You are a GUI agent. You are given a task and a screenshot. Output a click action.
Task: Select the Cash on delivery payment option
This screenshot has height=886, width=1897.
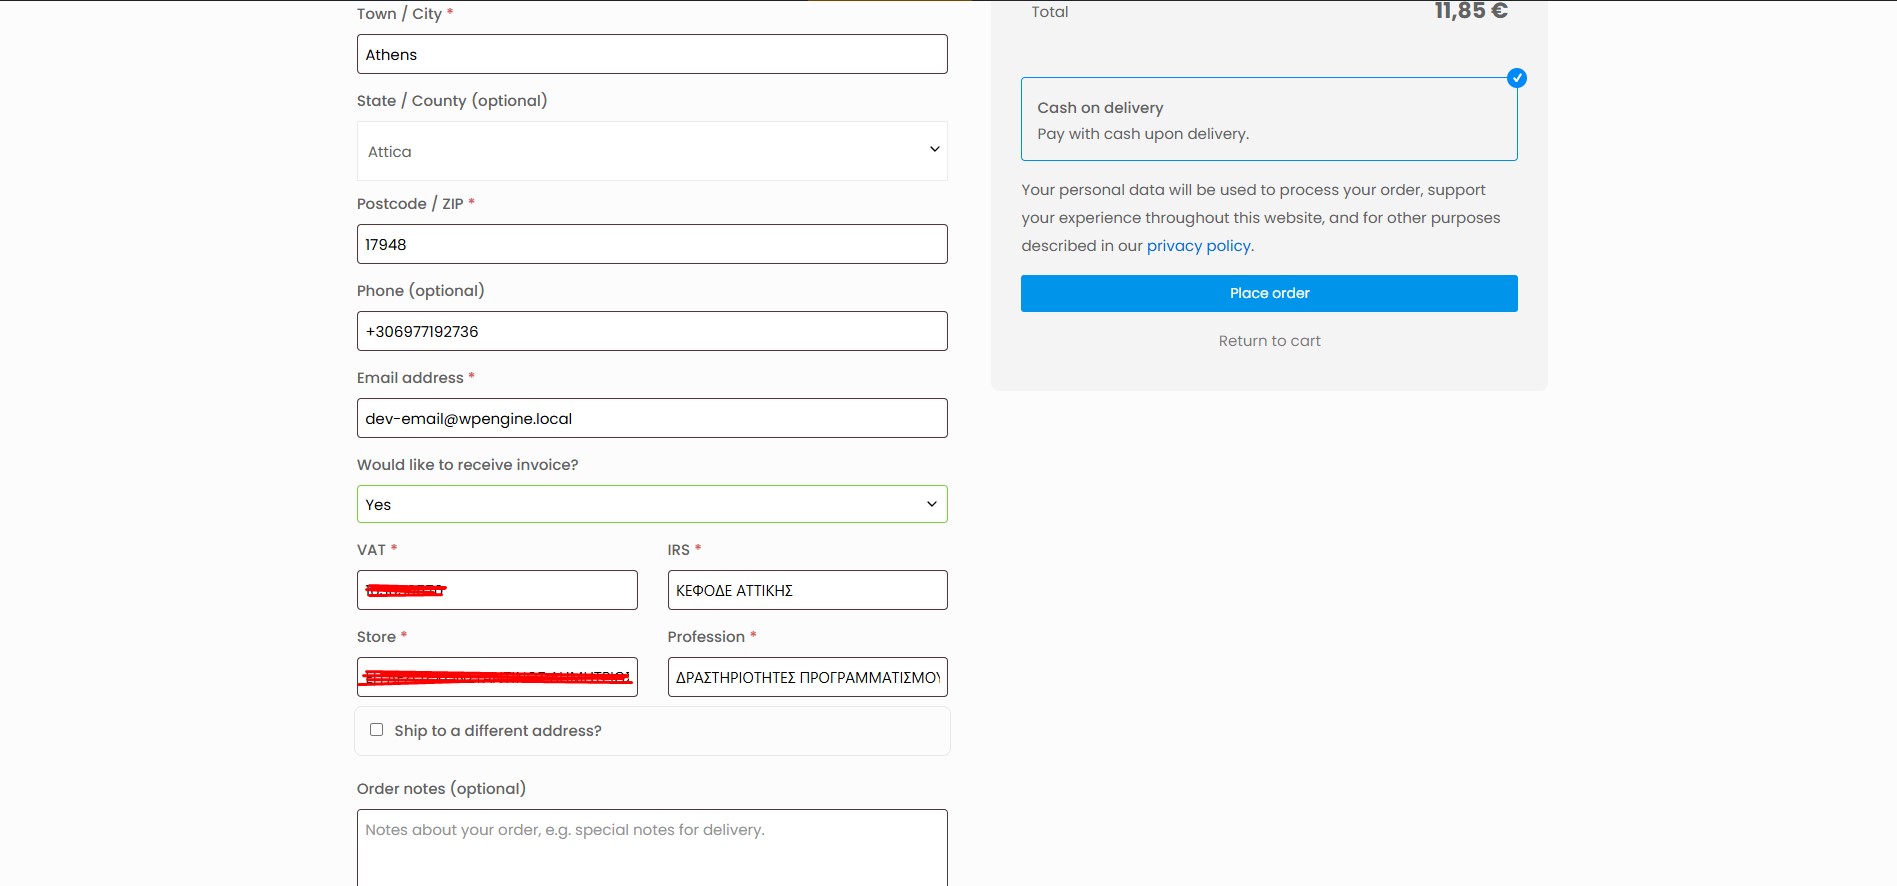point(1269,119)
